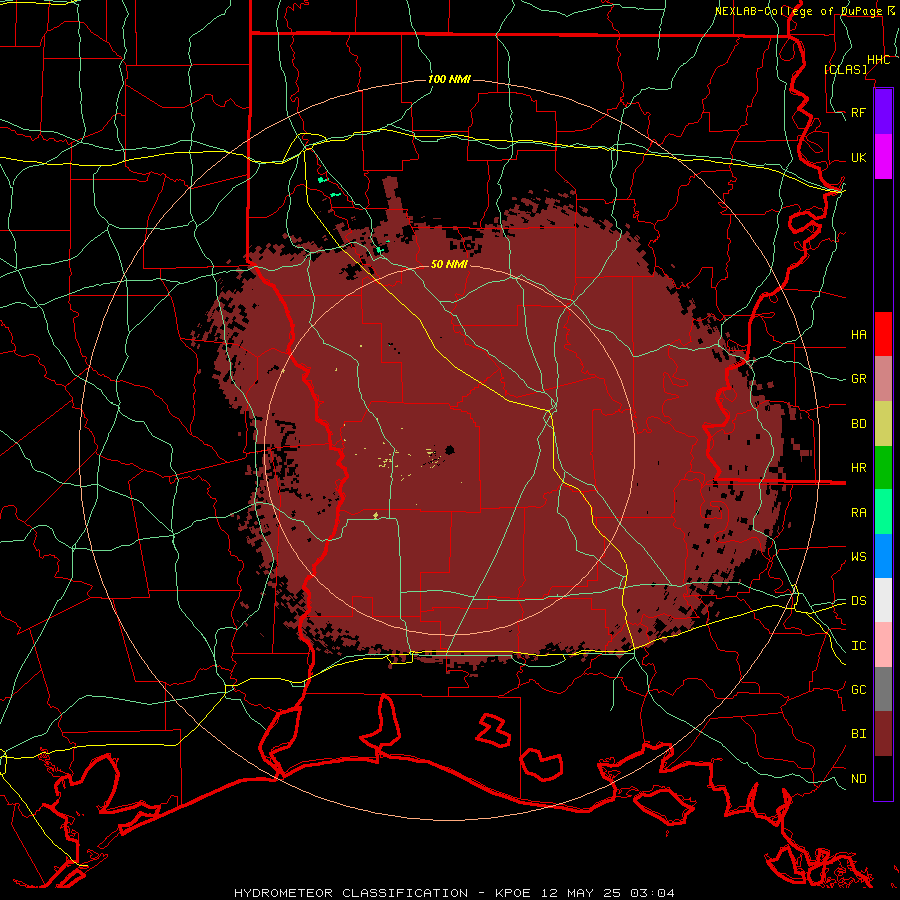
Task: Click the KPOE radar site identifier
Action: point(515,893)
